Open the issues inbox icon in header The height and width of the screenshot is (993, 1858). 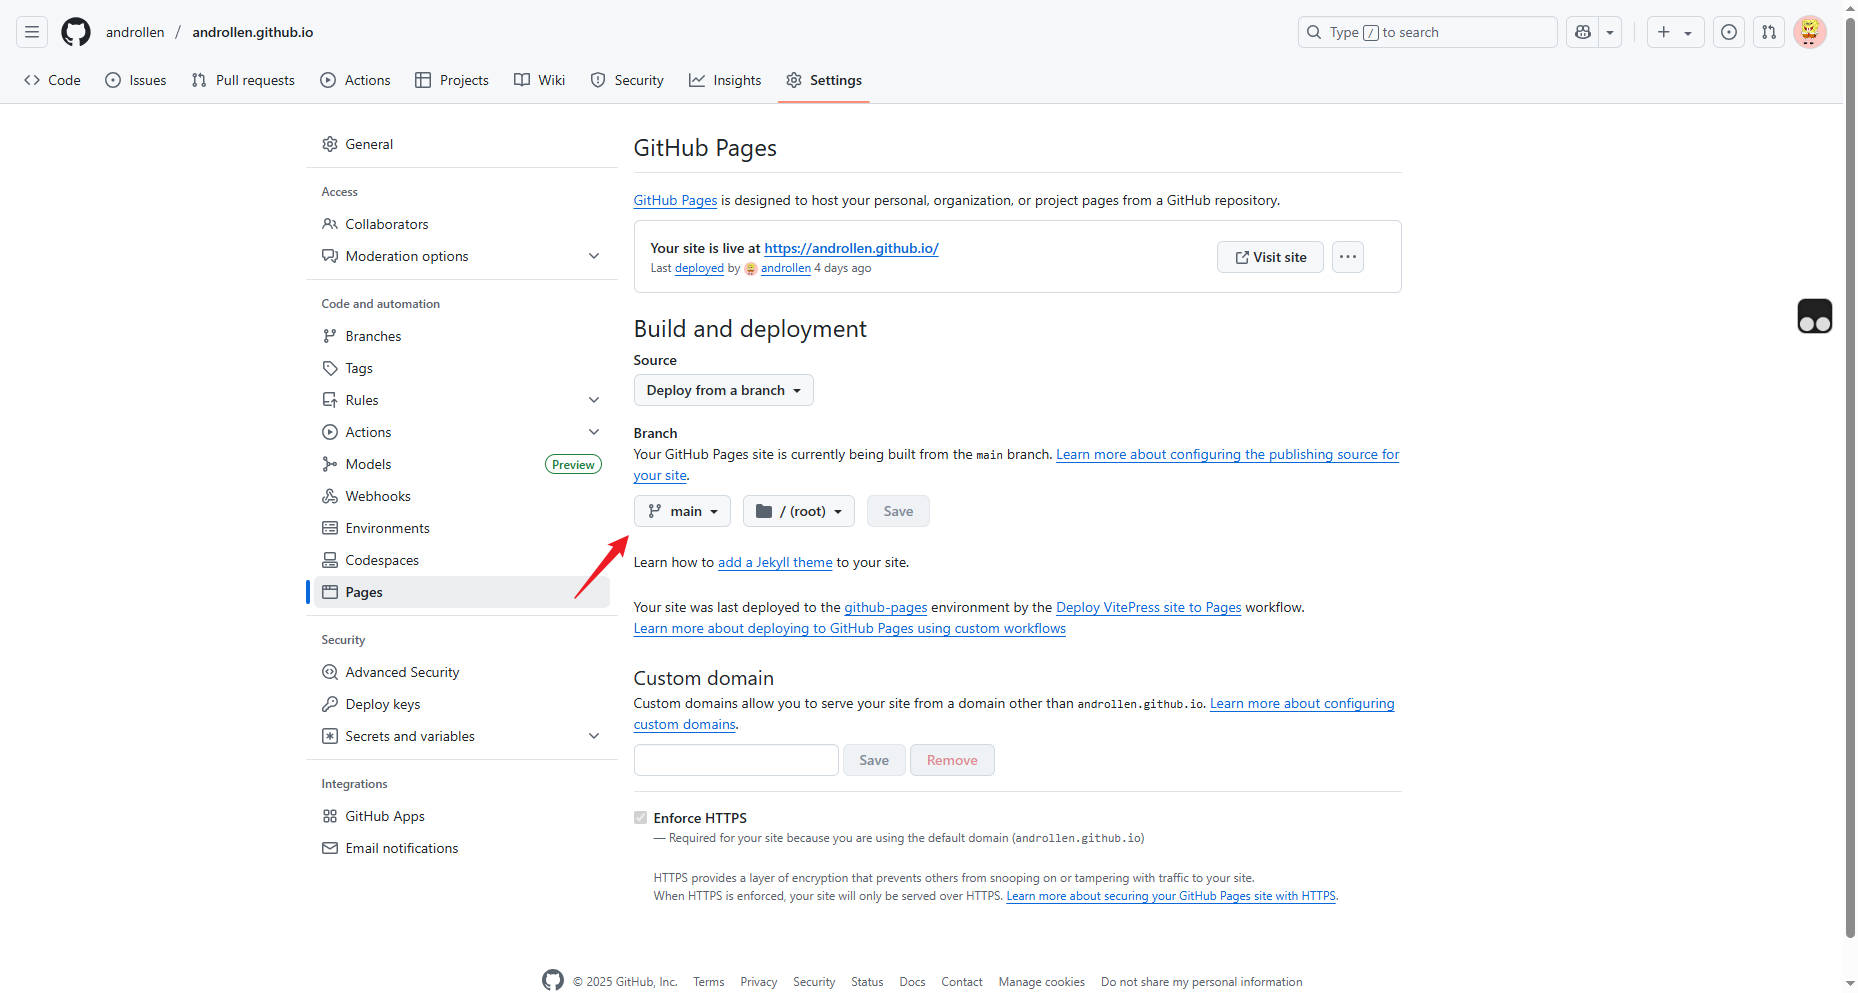pyautogui.click(x=1729, y=32)
